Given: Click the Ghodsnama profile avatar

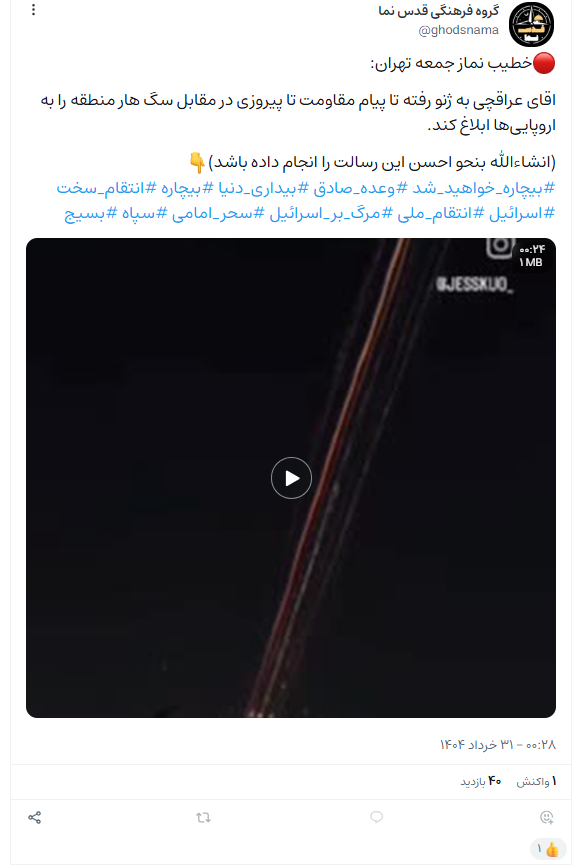Looking at the screenshot, I should click(531, 24).
